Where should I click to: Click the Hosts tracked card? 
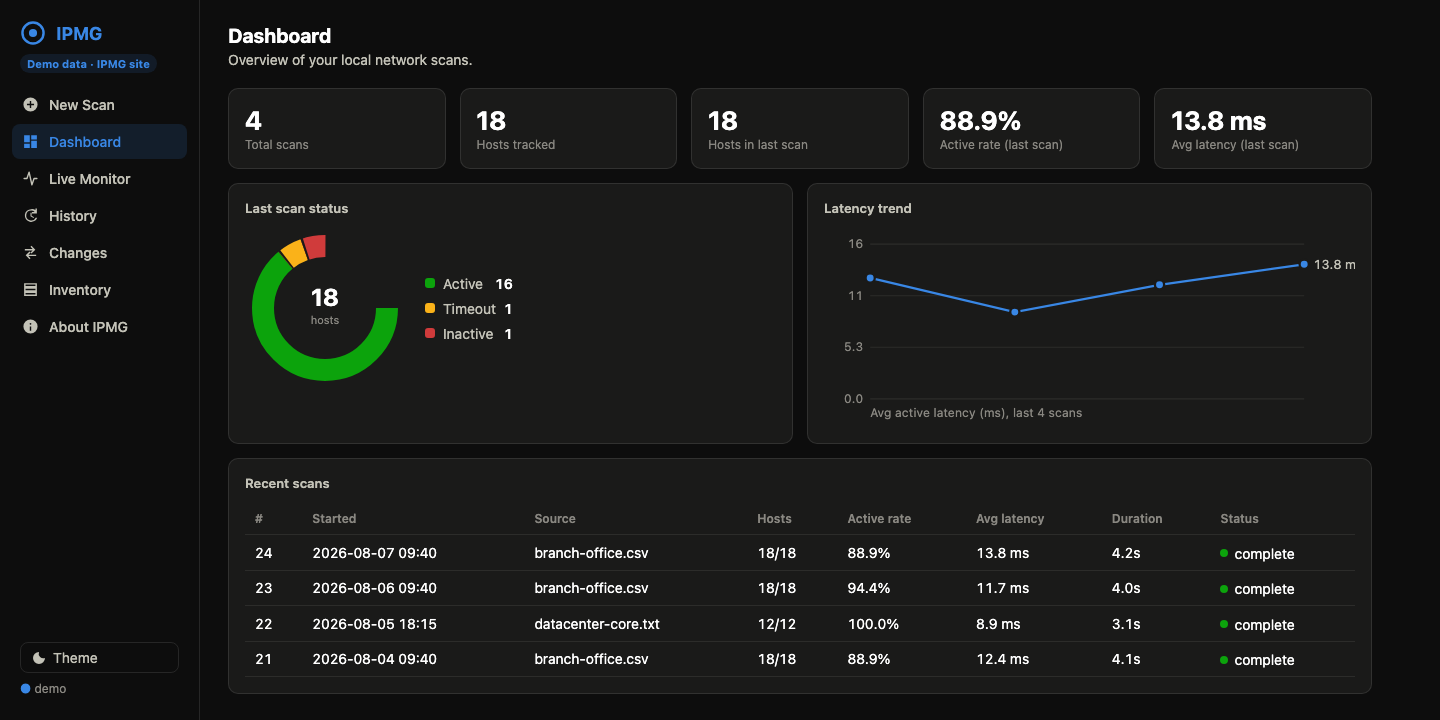(x=568, y=128)
